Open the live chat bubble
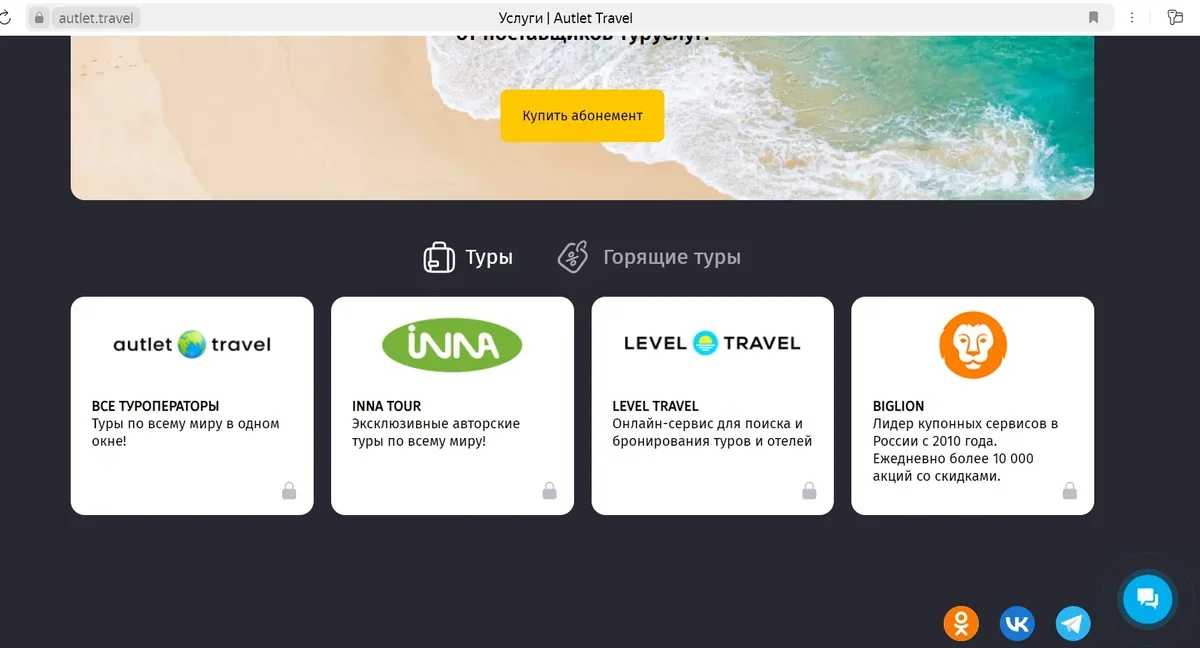 (1147, 599)
